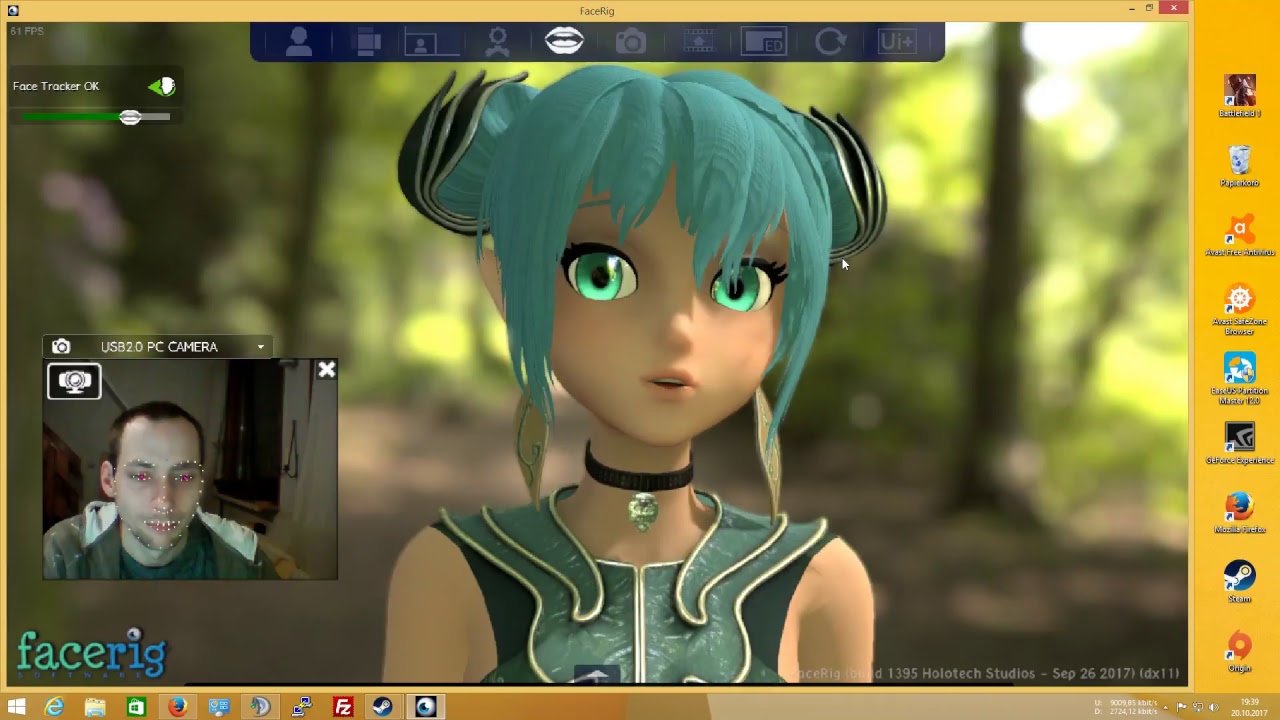
Task: Click the circular arrow reset avatar icon
Action: (830, 42)
